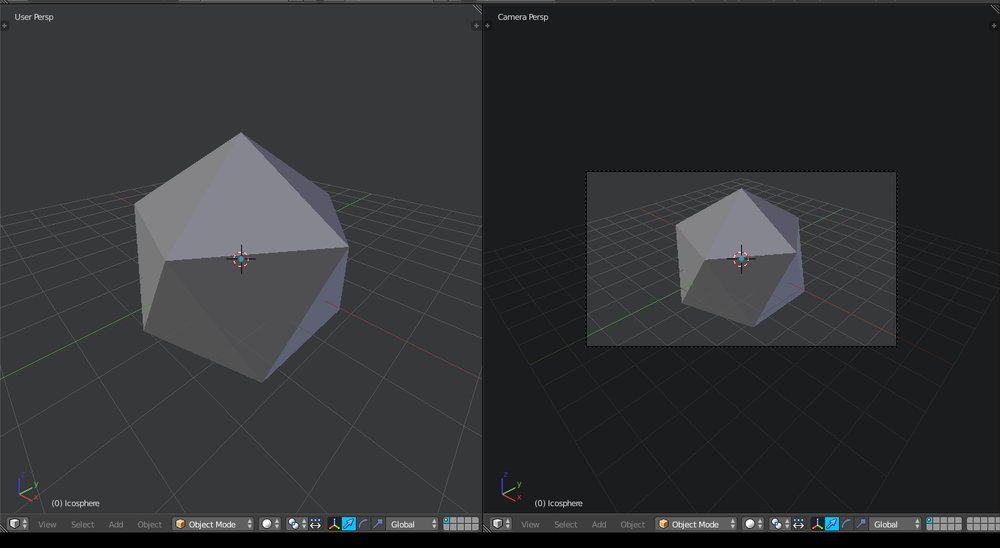Select rotate manipulator arc in left viewport
Viewport: 1000px width, 548px height.
click(x=363, y=524)
